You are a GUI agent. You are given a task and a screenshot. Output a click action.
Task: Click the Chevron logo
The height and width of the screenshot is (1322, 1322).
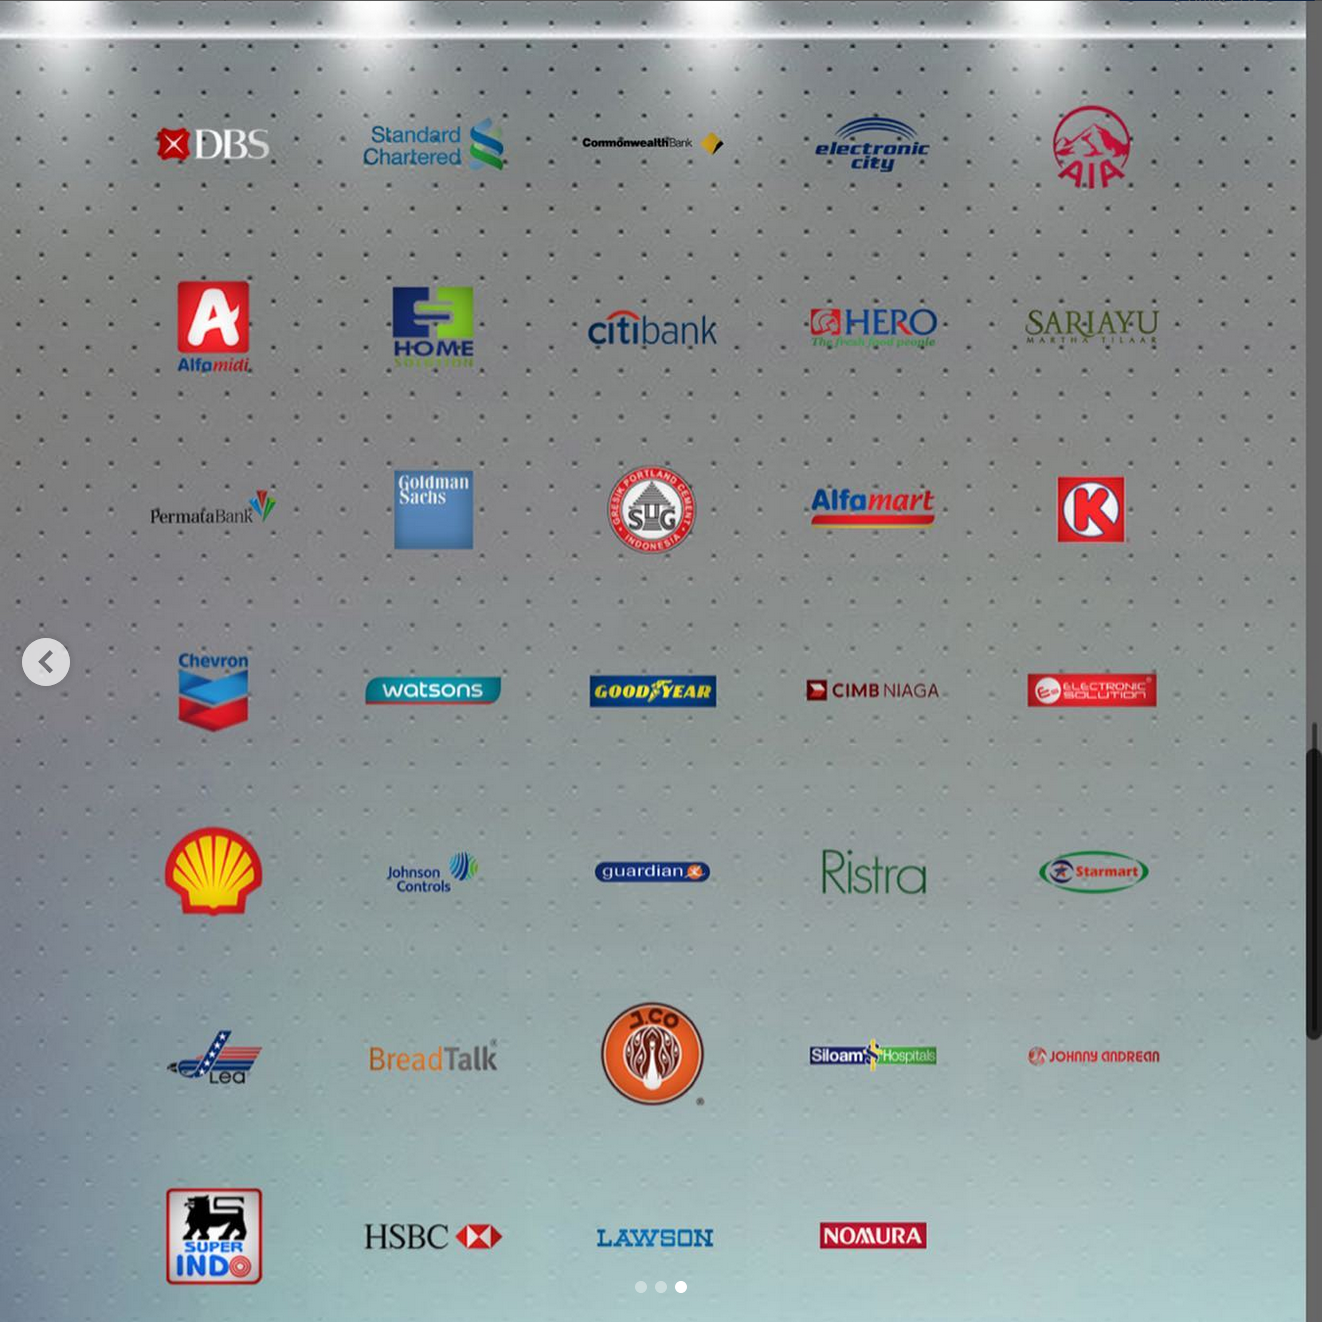coord(213,690)
